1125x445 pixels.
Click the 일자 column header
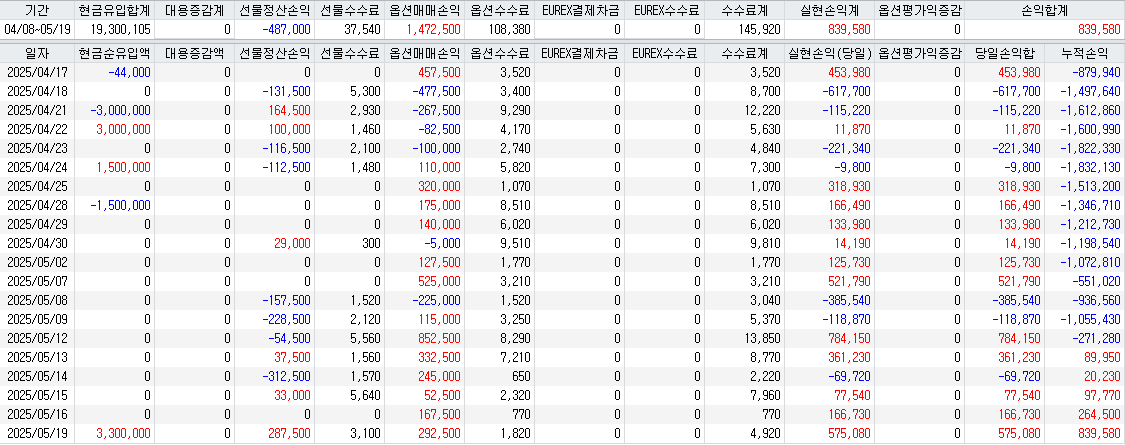coord(37,52)
